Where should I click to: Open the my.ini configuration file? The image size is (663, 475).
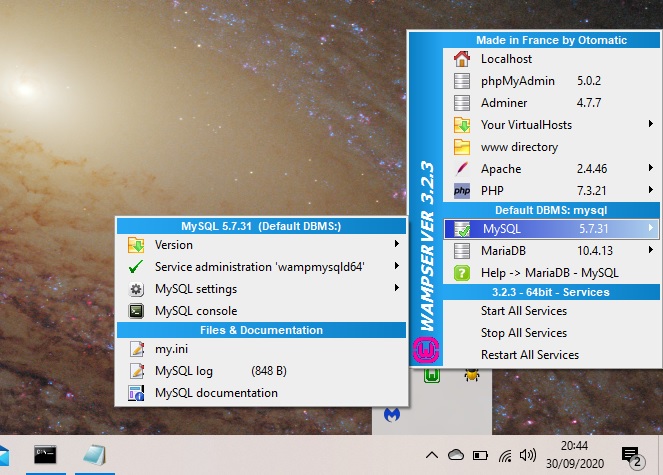click(171, 349)
